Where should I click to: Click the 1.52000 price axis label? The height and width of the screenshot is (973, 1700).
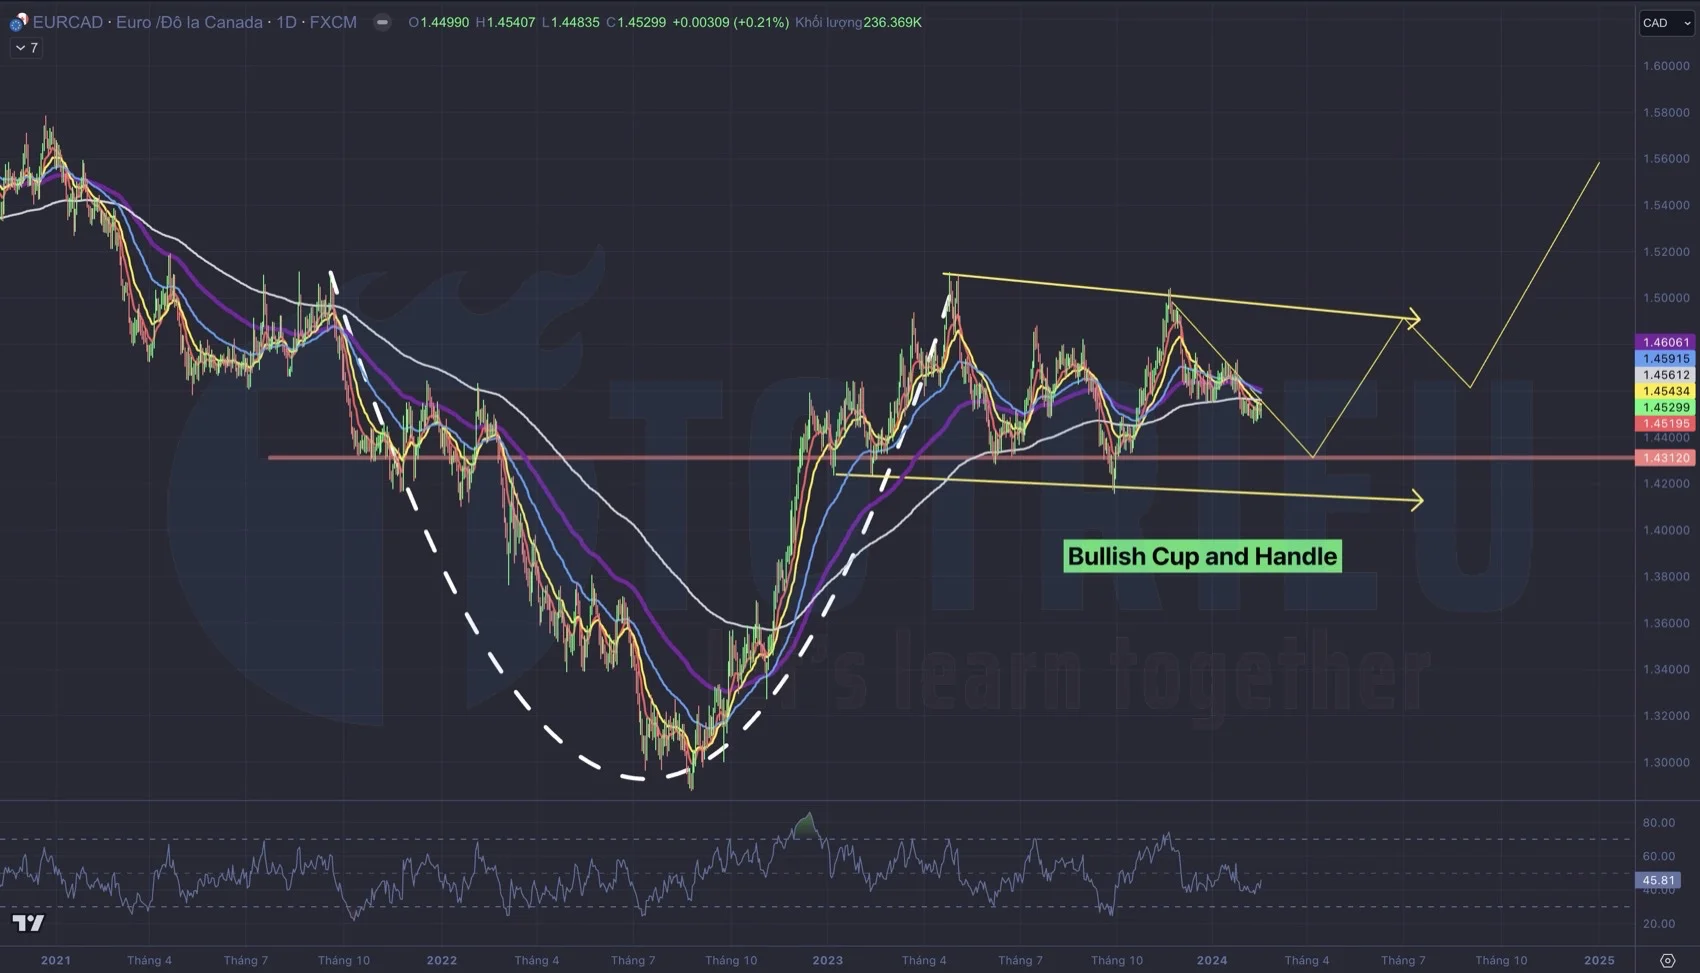click(1666, 251)
